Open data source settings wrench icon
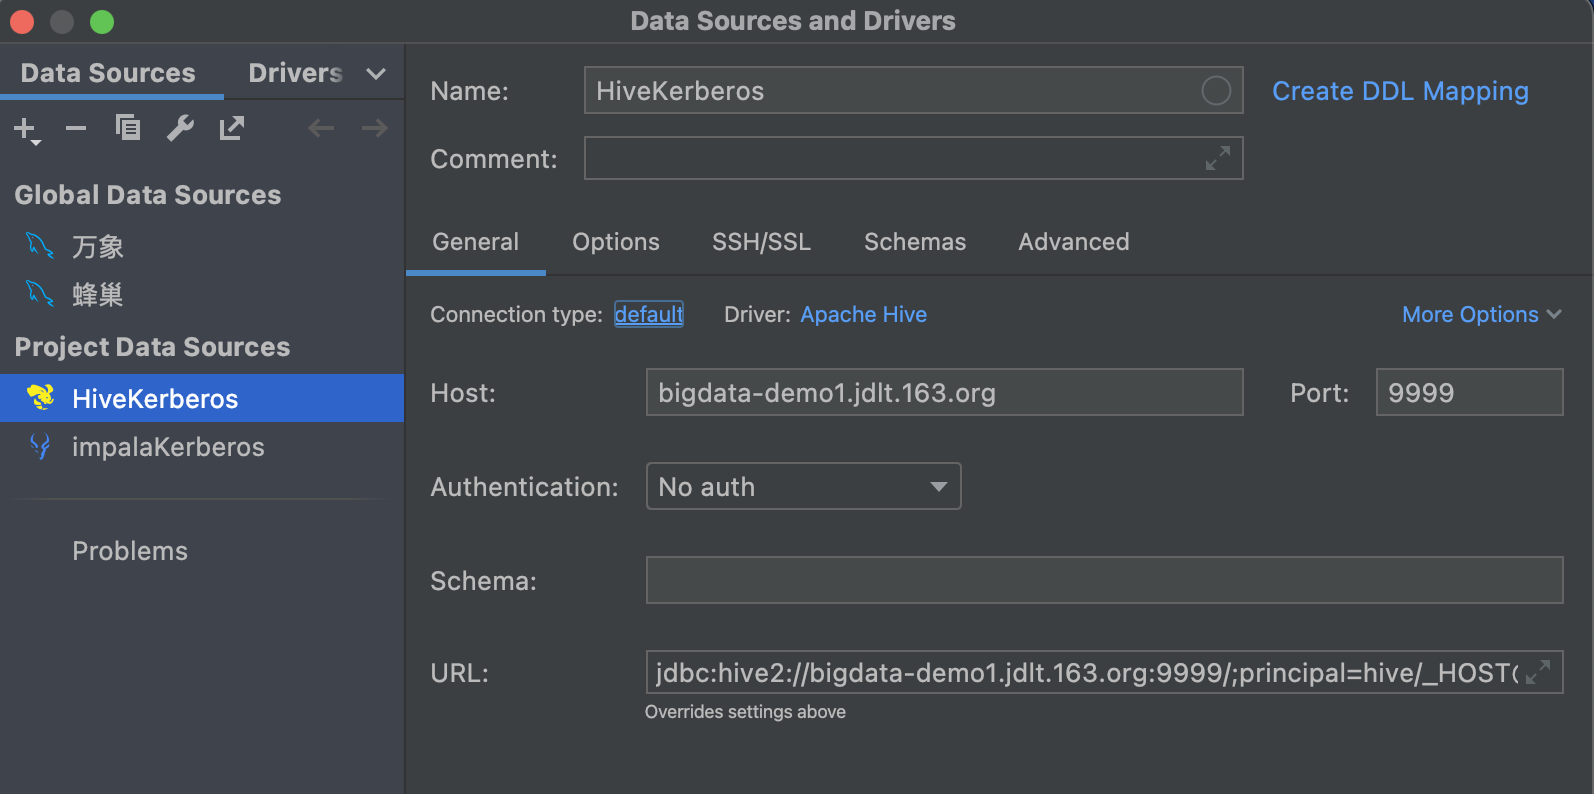 180,128
